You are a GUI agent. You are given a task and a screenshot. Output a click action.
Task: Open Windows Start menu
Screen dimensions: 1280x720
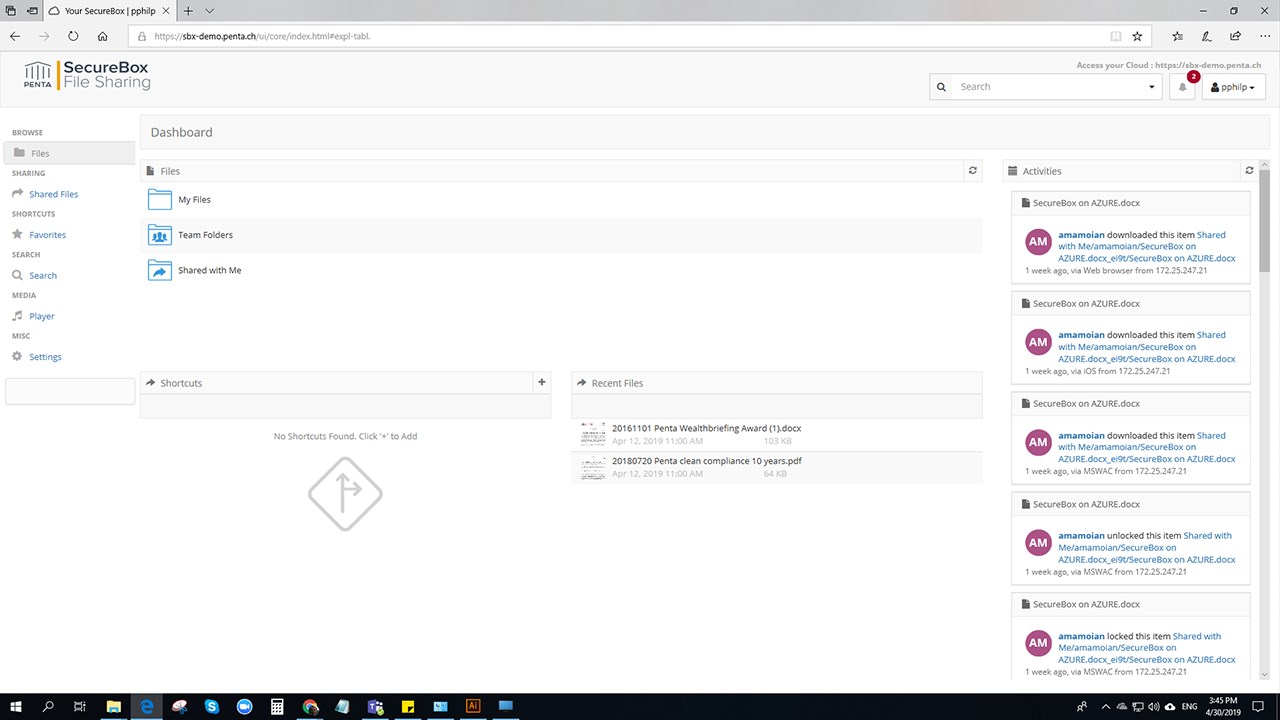point(15,706)
